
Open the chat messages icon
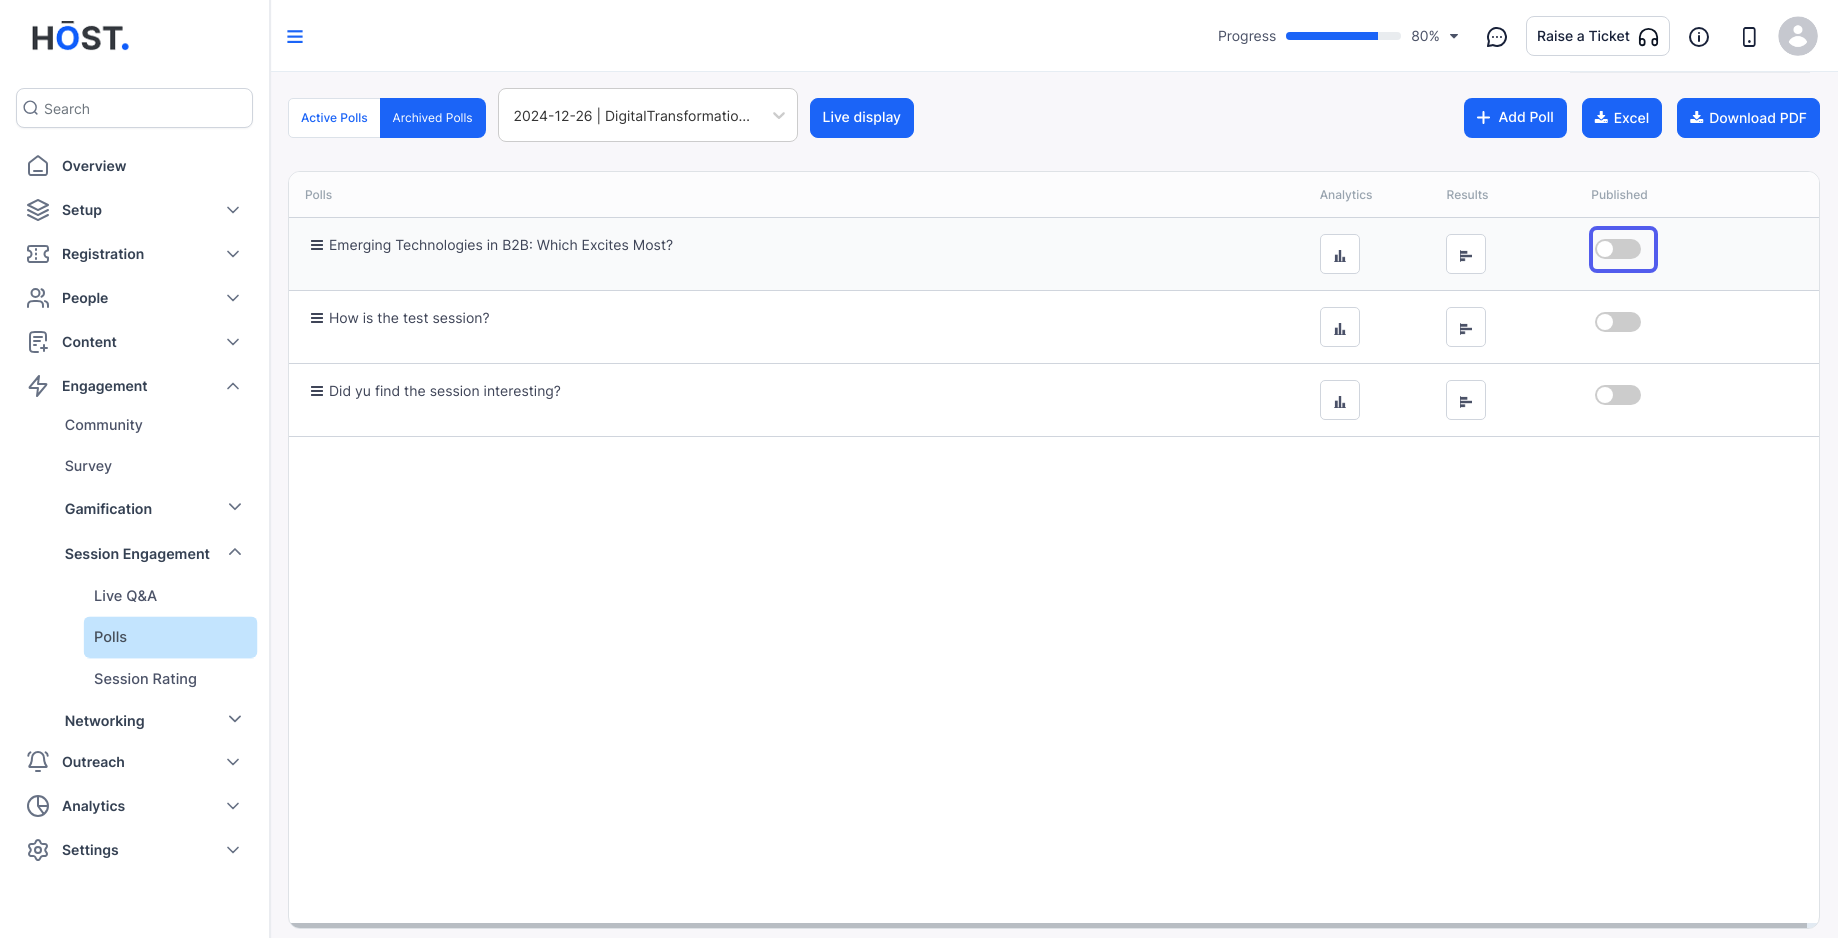pyautogui.click(x=1496, y=37)
